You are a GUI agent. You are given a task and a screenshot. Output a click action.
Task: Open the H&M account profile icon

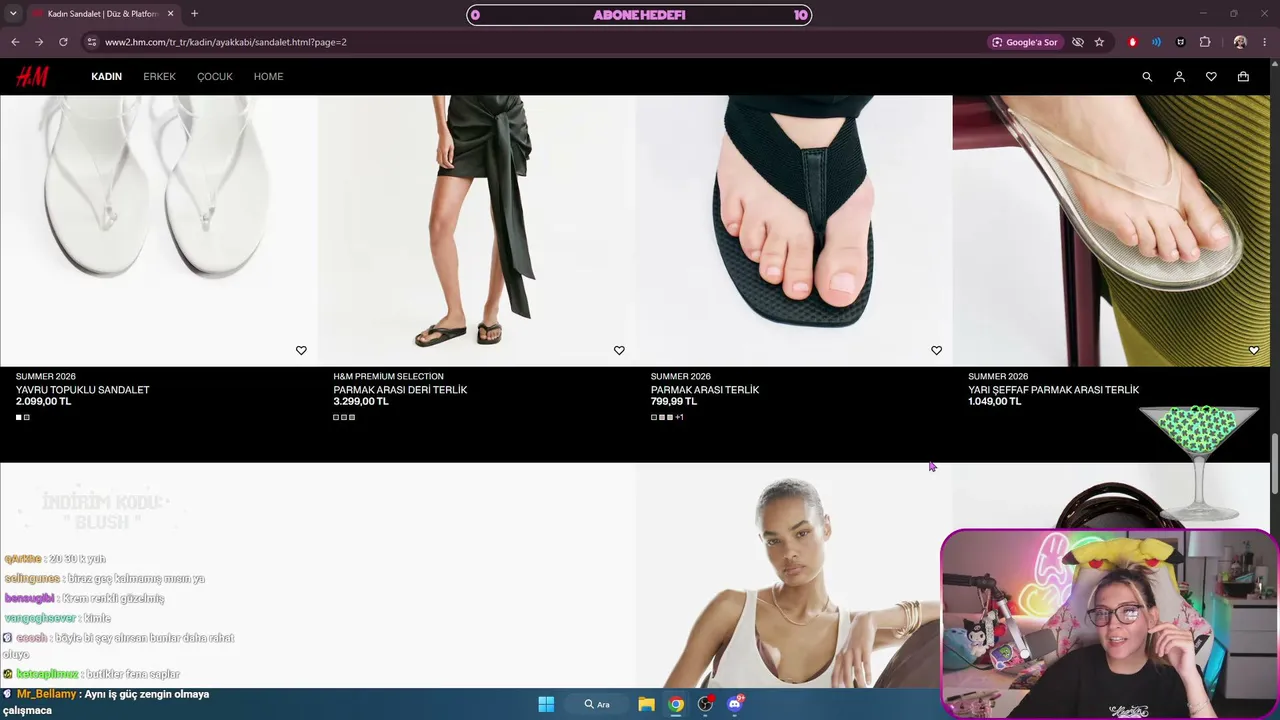pyautogui.click(x=1179, y=77)
